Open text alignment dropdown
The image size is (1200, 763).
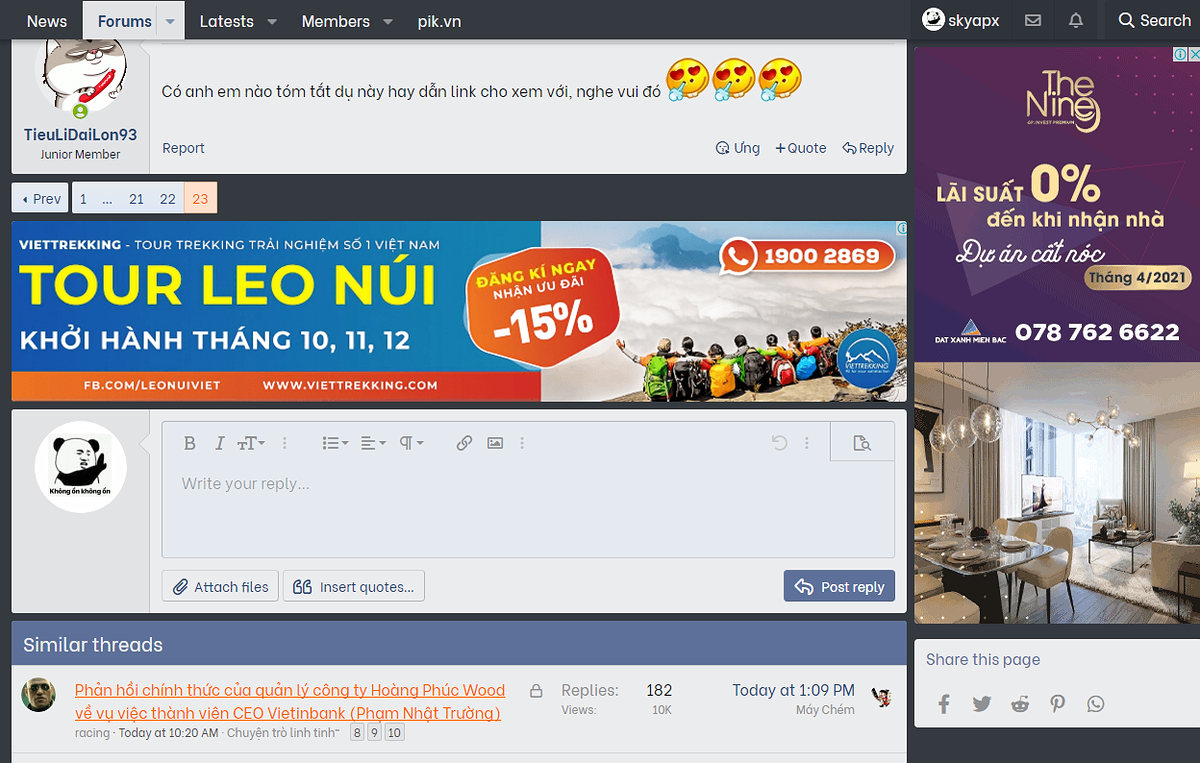pos(372,443)
